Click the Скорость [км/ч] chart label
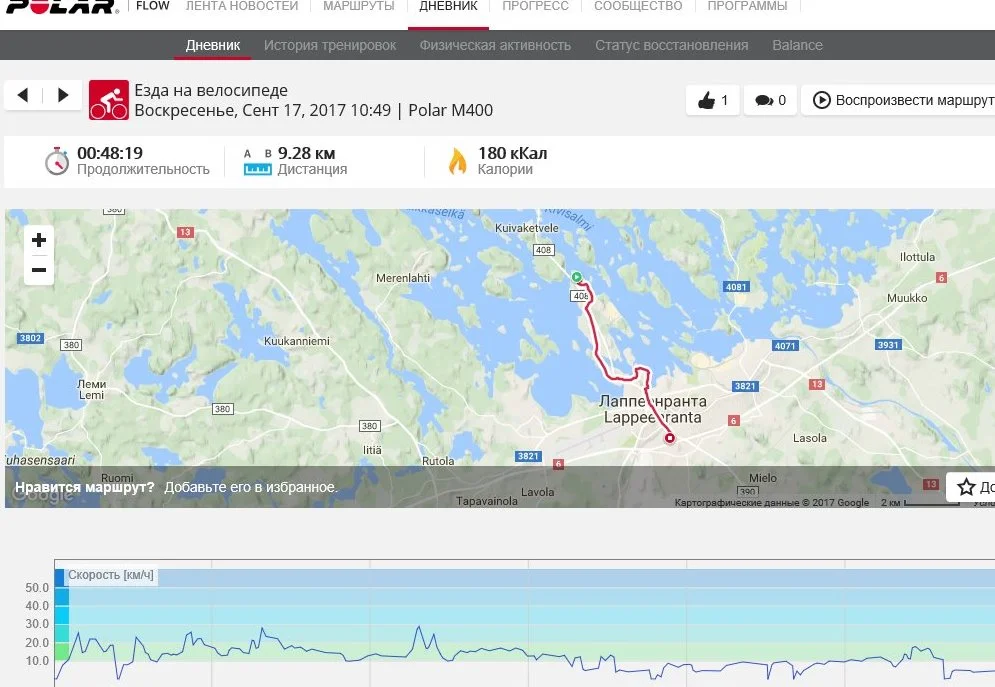The width and height of the screenshot is (995, 687). (x=110, y=575)
